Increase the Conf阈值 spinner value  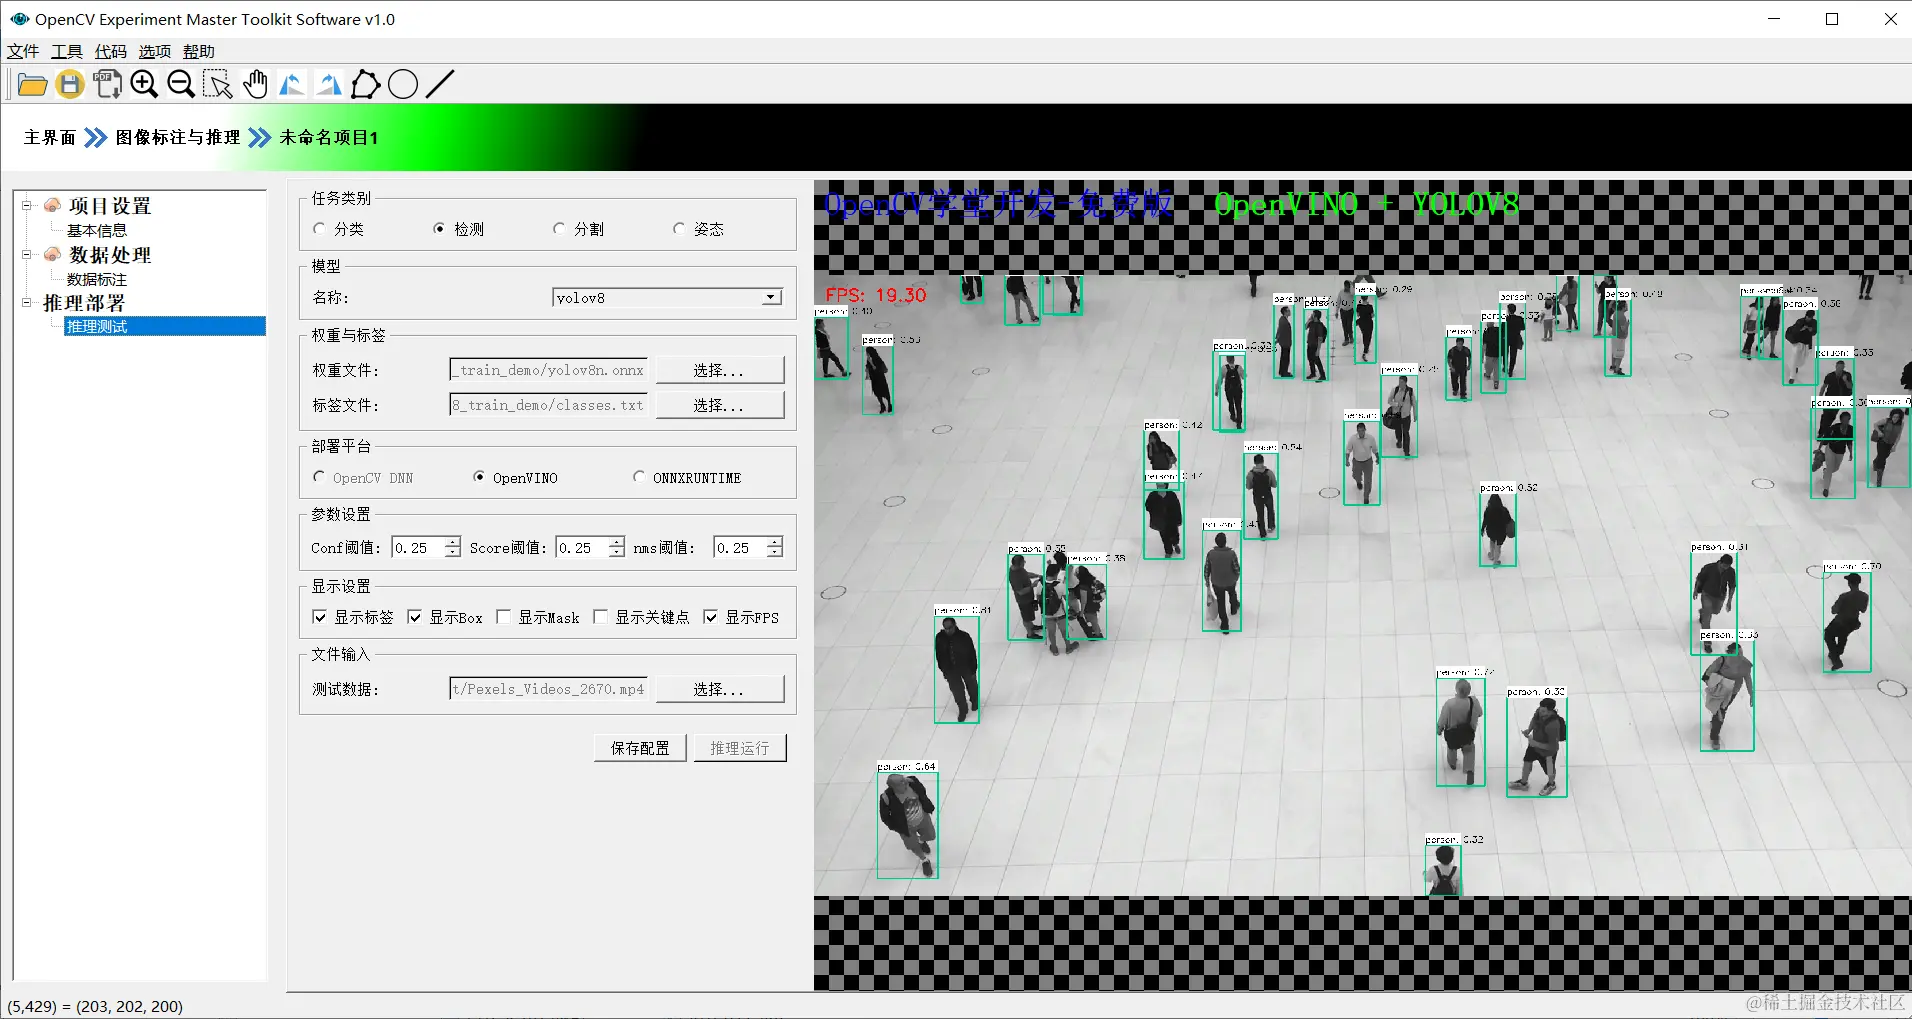point(453,542)
